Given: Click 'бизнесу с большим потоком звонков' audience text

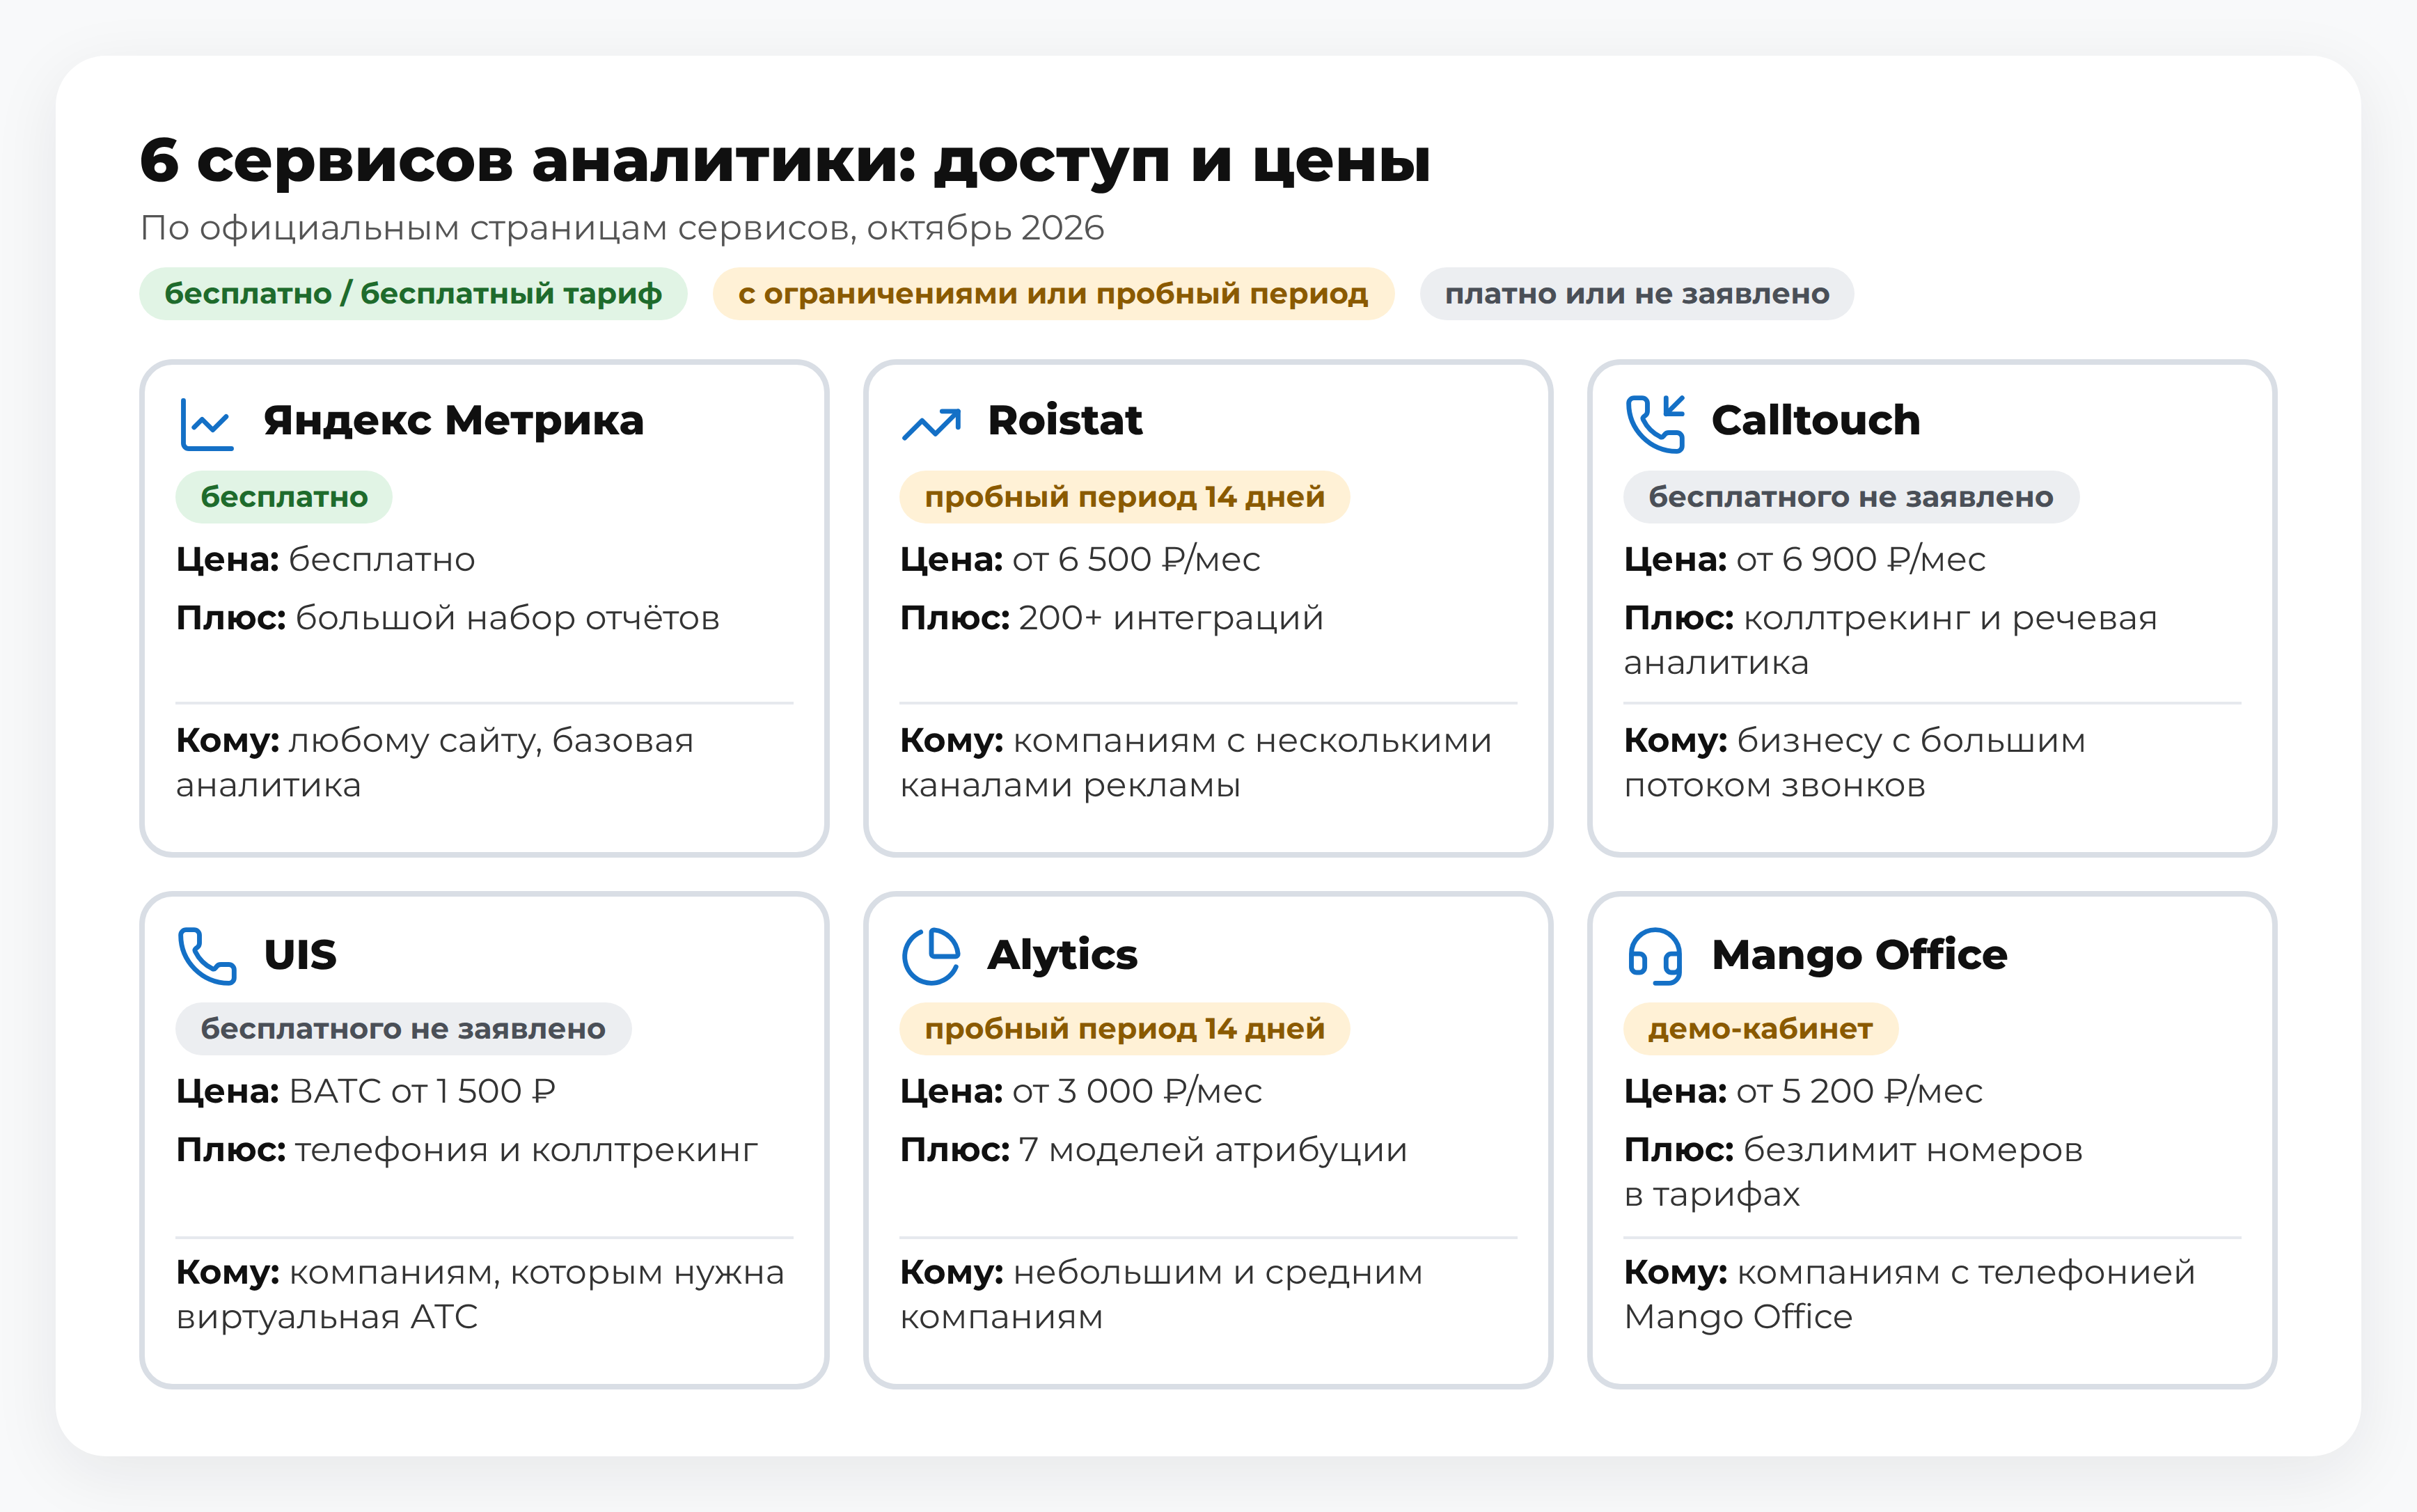Looking at the screenshot, I should [1855, 764].
